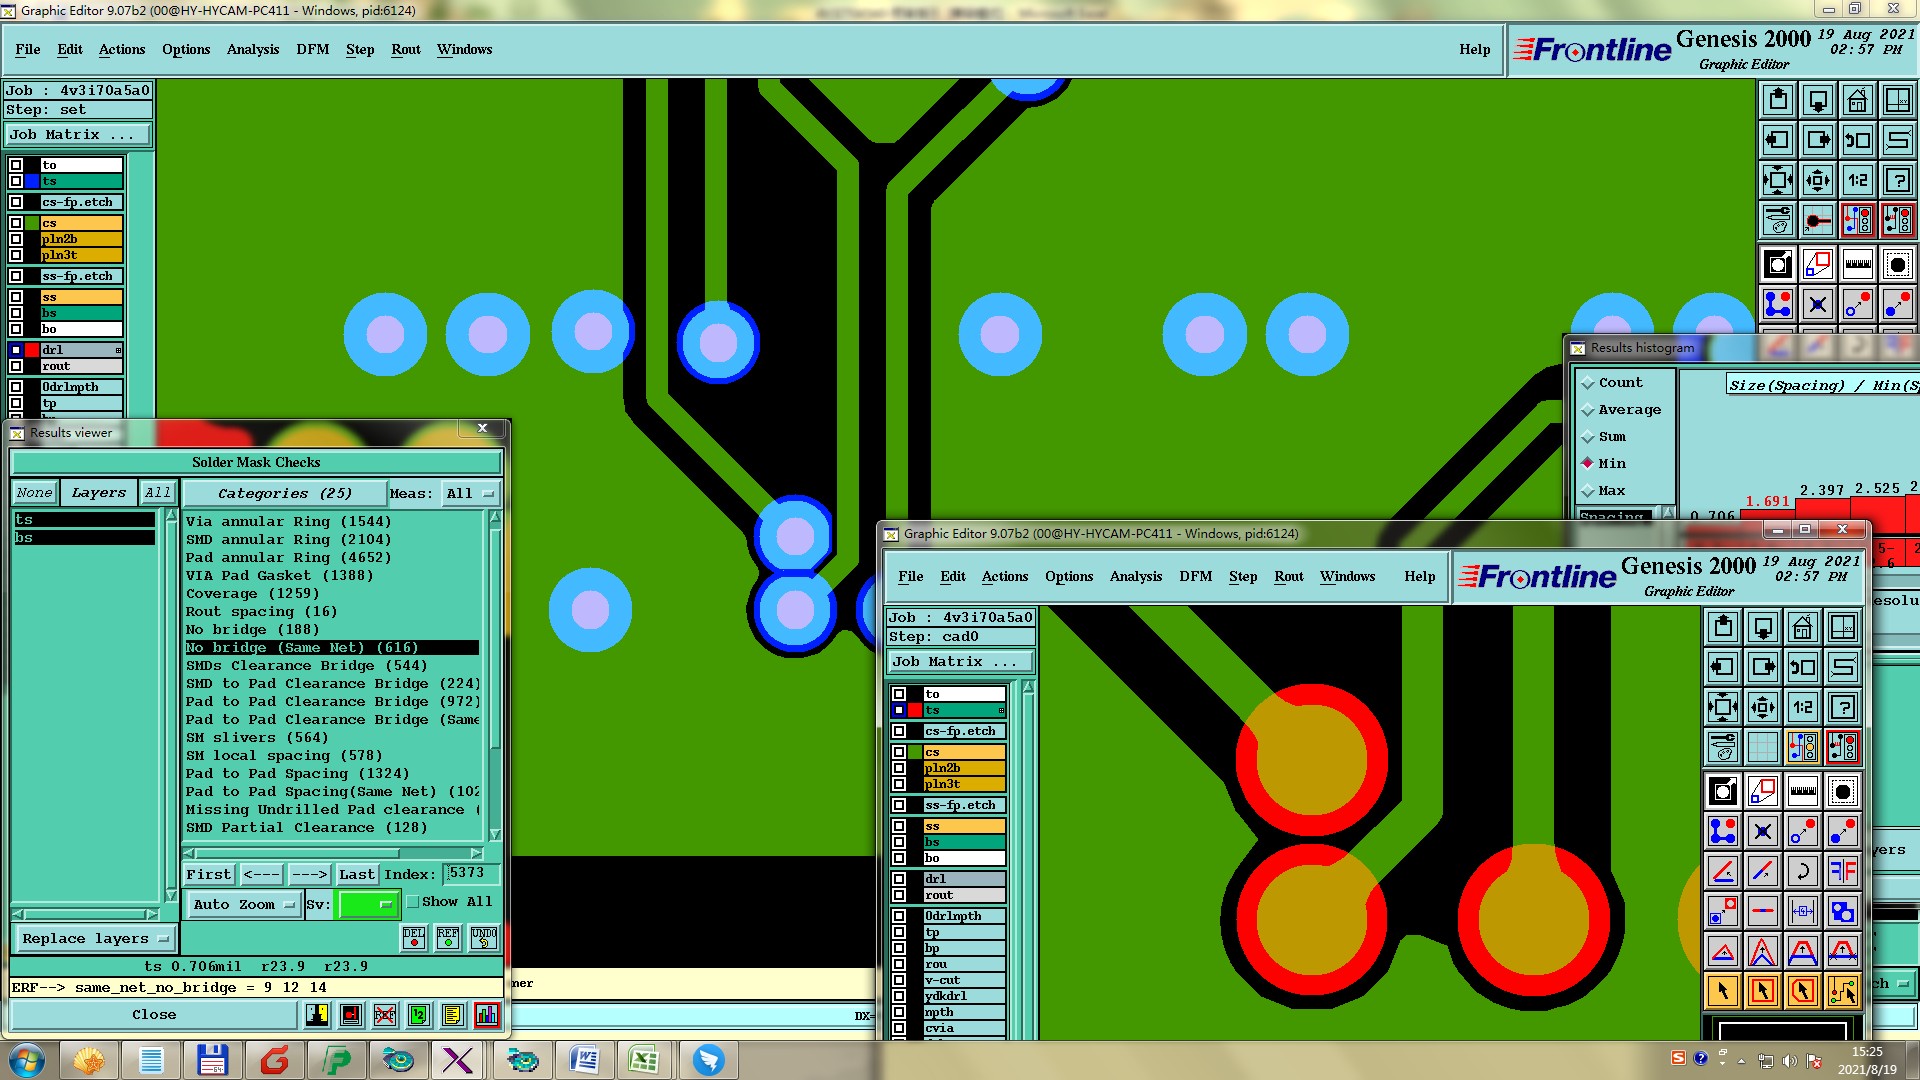The width and height of the screenshot is (1920, 1080).
Task: Toggle visibility box of drl layer
Action: pyautogui.click(x=16, y=350)
